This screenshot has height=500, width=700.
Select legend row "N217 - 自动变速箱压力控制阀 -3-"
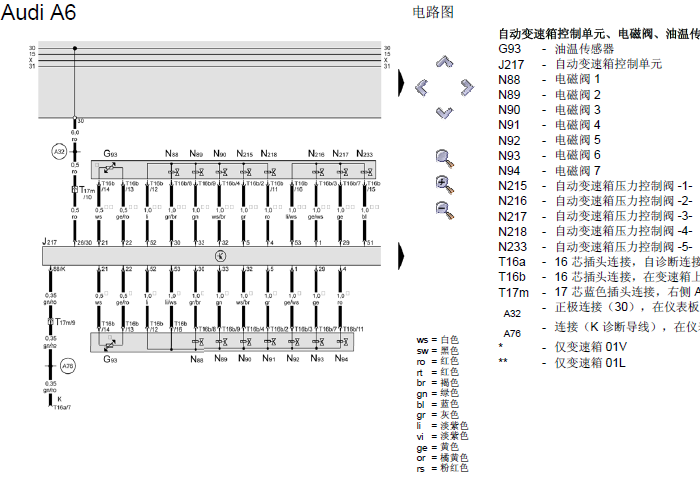[x=596, y=217]
